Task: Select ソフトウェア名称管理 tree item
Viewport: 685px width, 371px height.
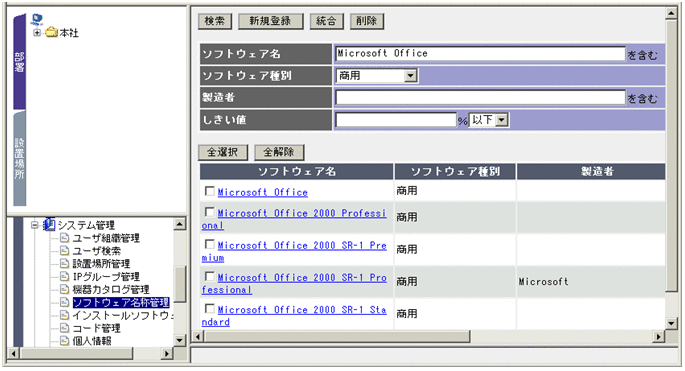Action: pos(121,302)
